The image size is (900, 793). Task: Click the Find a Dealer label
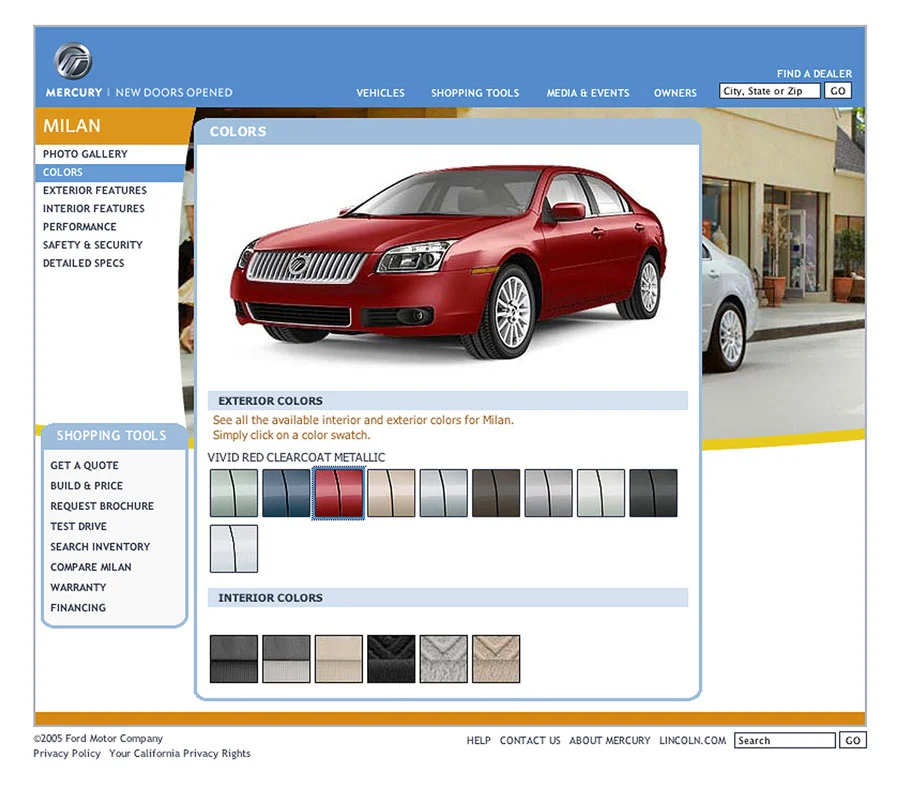814,73
